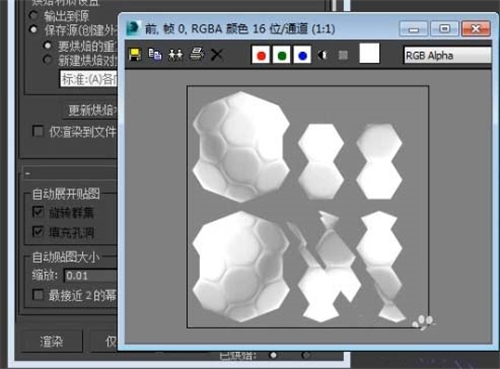The height and width of the screenshot is (369, 500).
Task: Click the 标准:(A) material type field
Action: [89, 79]
